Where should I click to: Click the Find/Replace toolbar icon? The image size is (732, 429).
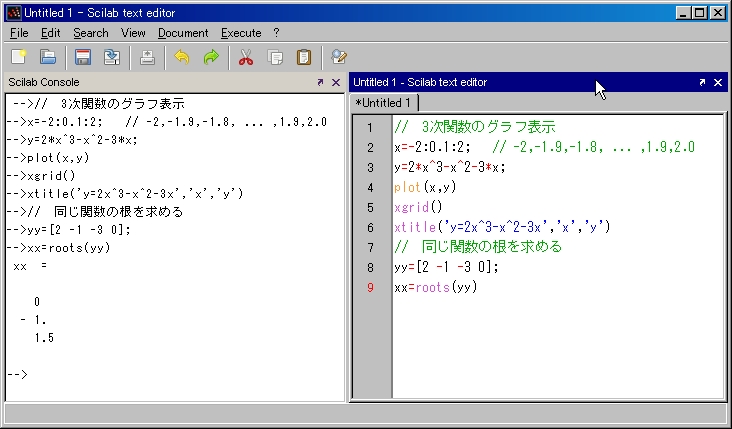tap(339, 57)
